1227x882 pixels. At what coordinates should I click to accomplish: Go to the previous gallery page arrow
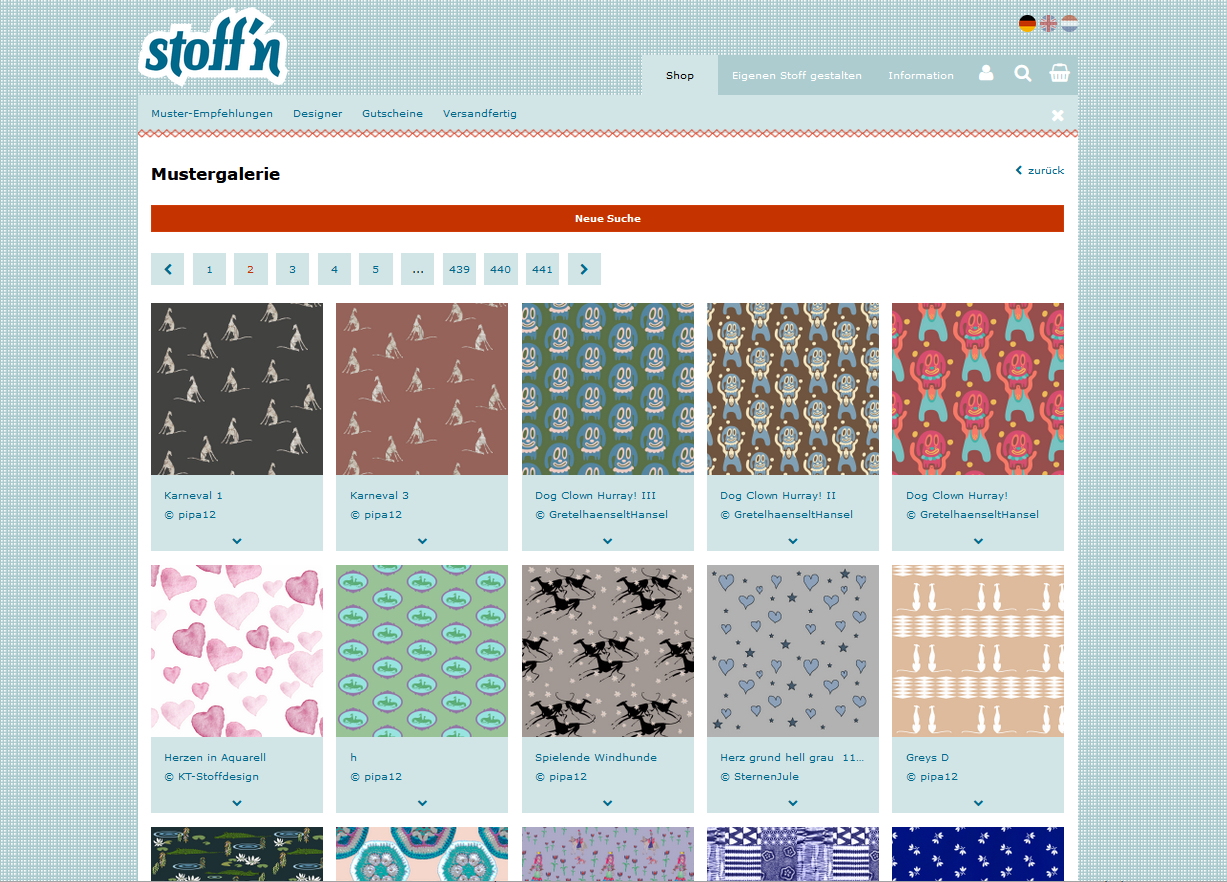tap(167, 269)
